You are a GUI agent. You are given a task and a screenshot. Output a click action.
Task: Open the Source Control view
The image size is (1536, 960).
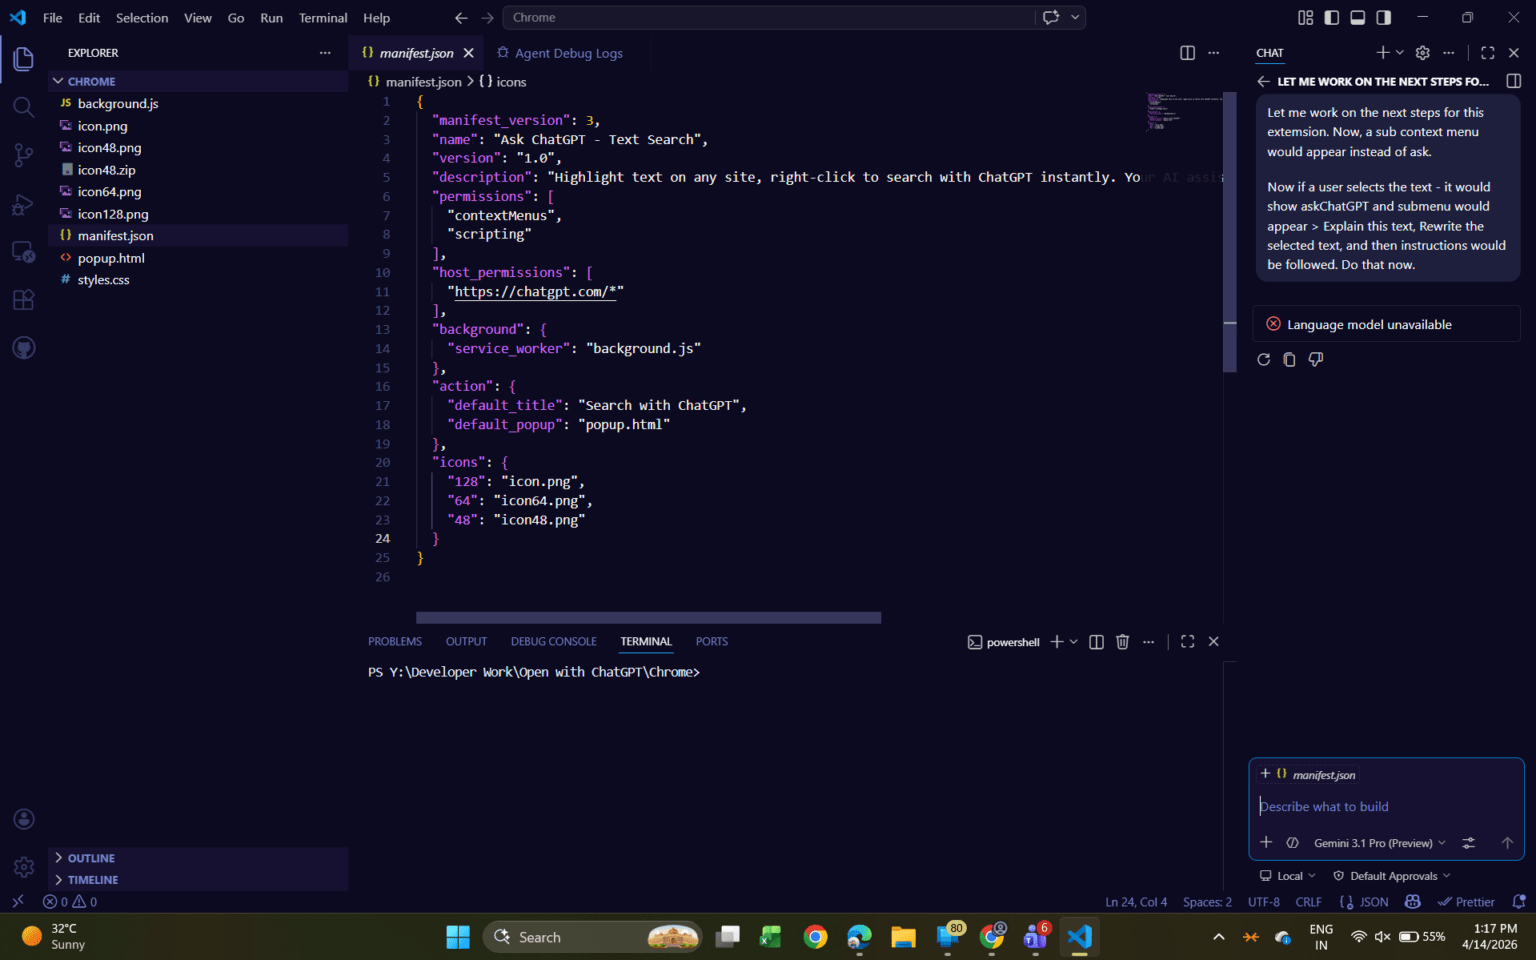[24, 155]
